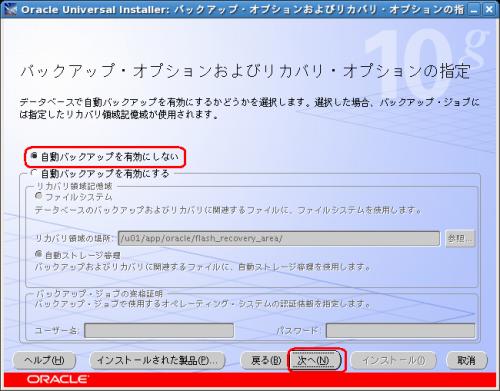The height and width of the screenshot is (391, 500).
Task: Open help with the ヘルプ(H) button
Action: coord(44,360)
